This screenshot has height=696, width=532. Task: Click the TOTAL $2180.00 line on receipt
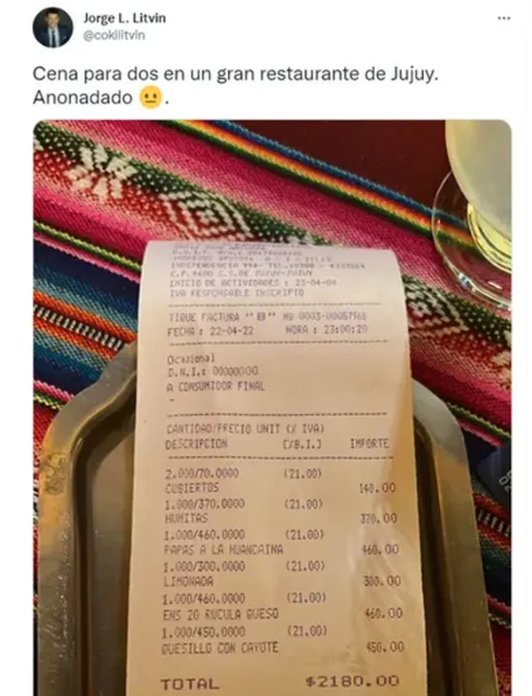280,682
